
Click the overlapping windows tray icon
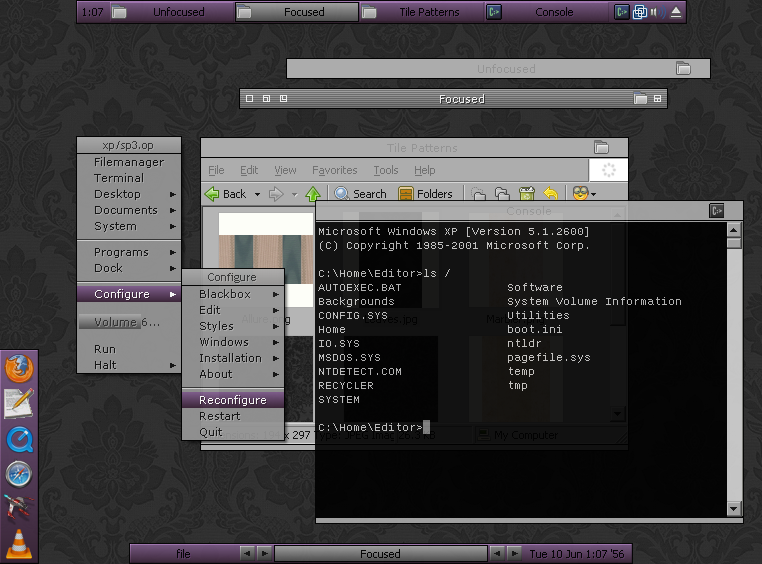point(640,12)
